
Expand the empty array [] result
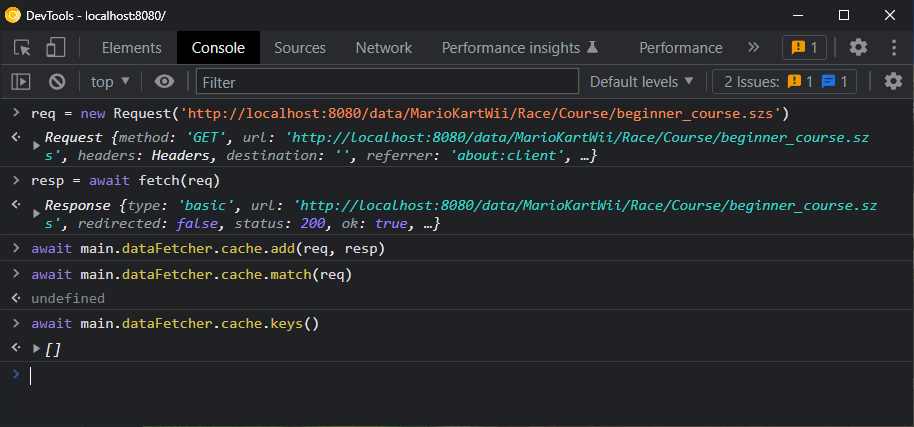[37, 349]
